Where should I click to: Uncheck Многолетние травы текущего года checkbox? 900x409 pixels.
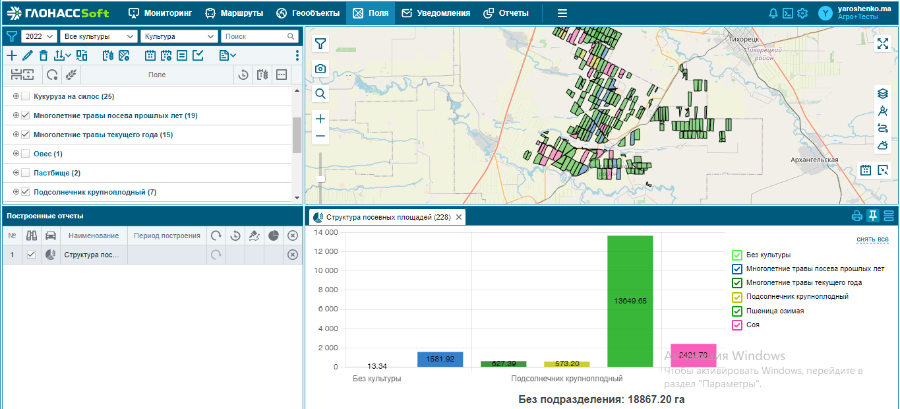coord(25,134)
